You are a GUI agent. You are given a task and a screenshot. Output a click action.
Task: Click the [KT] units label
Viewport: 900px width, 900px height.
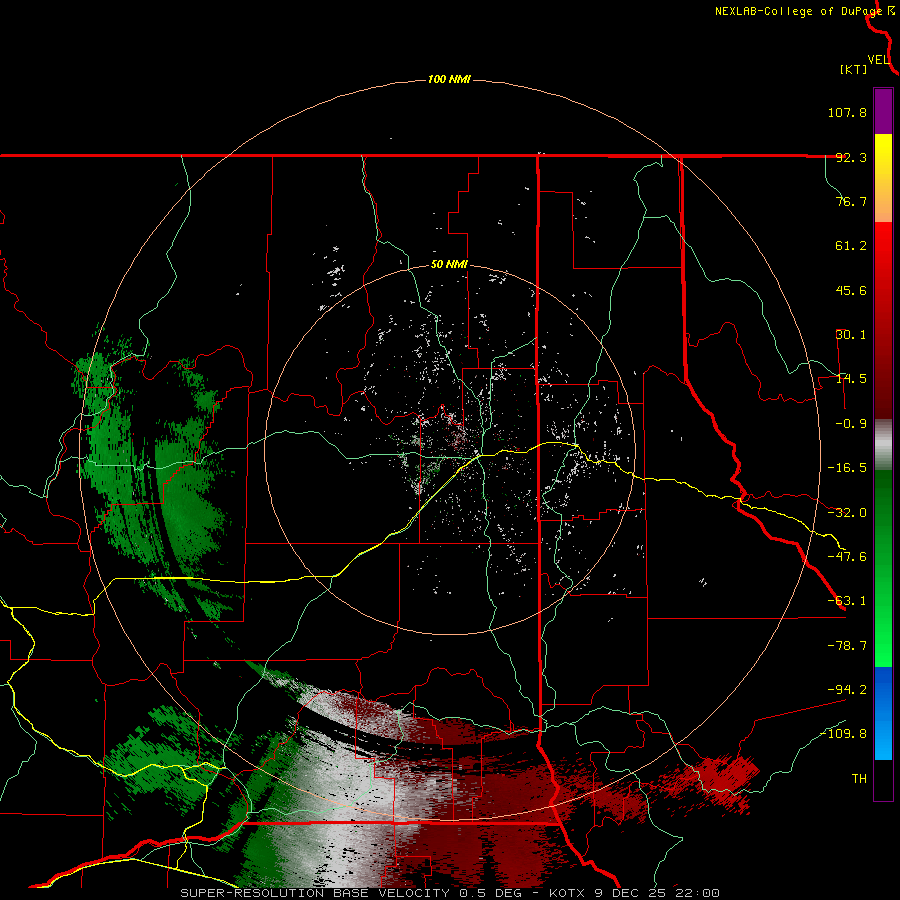[x=854, y=69]
